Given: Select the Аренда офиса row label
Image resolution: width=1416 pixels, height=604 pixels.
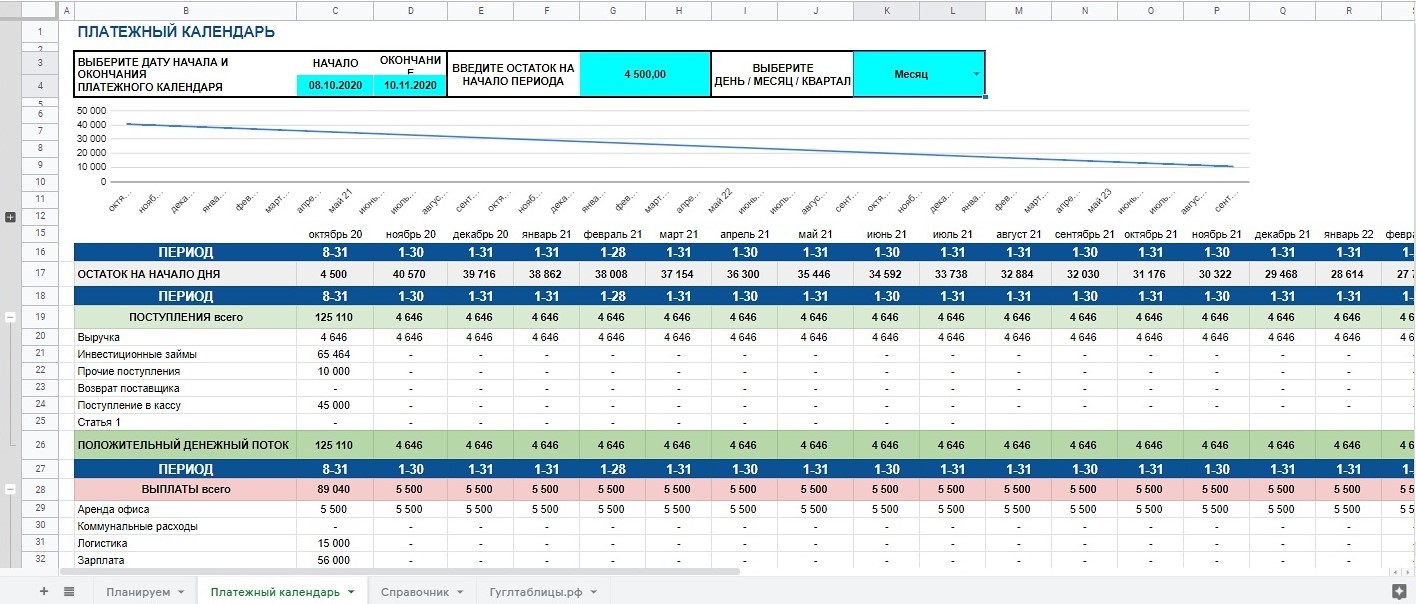Looking at the screenshot, I should 185,509.
